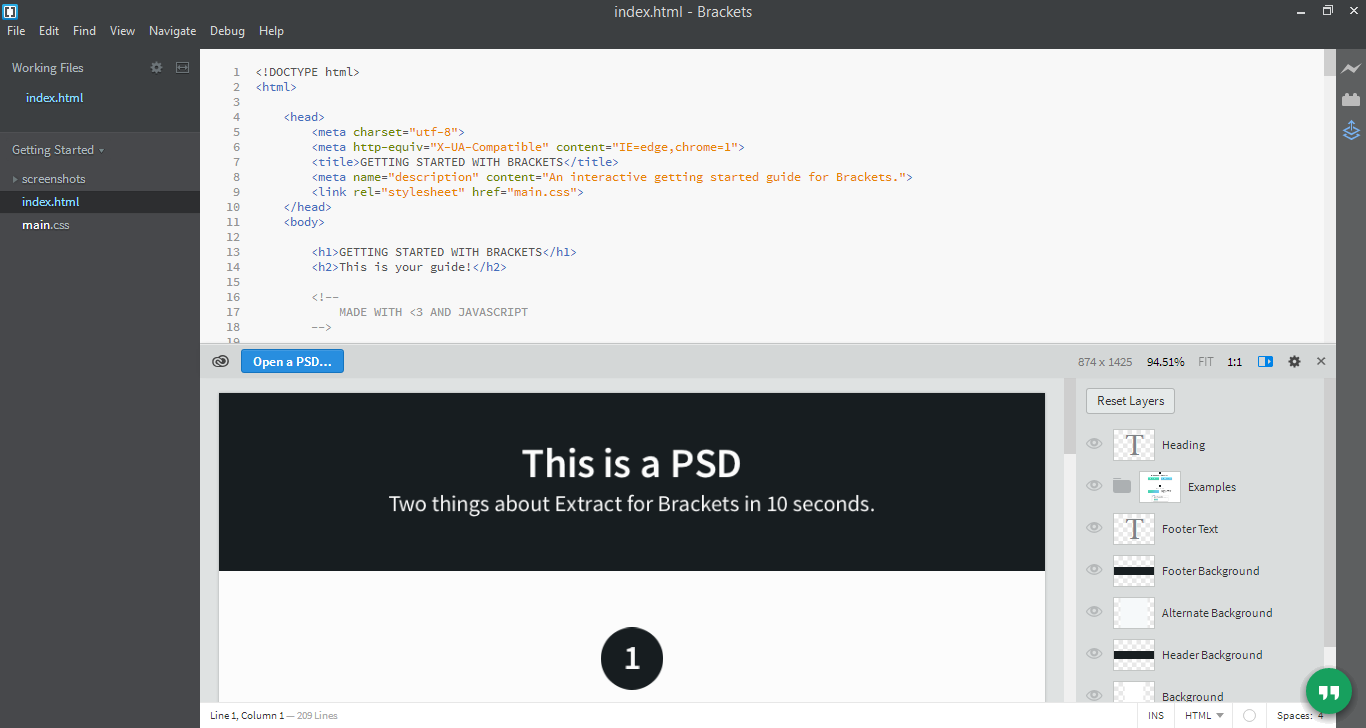Expand the screenshots folder
1366x728 pixels.
coord(15,179)
